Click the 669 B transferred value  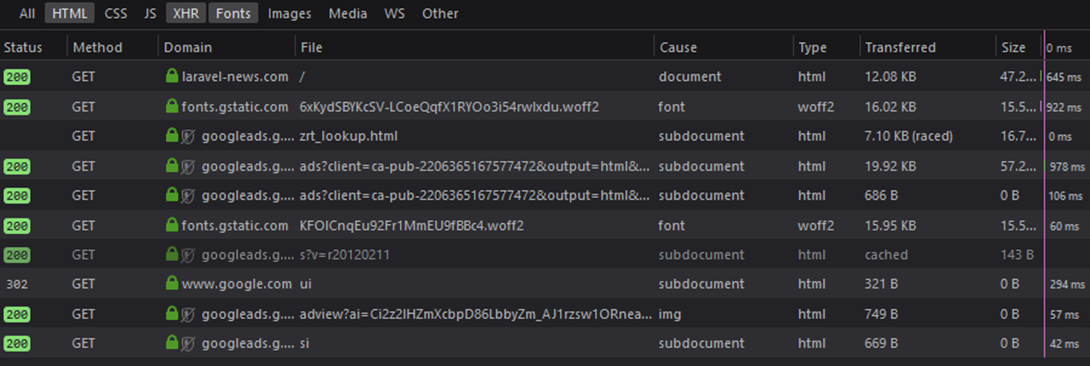(x=881, y=342)
